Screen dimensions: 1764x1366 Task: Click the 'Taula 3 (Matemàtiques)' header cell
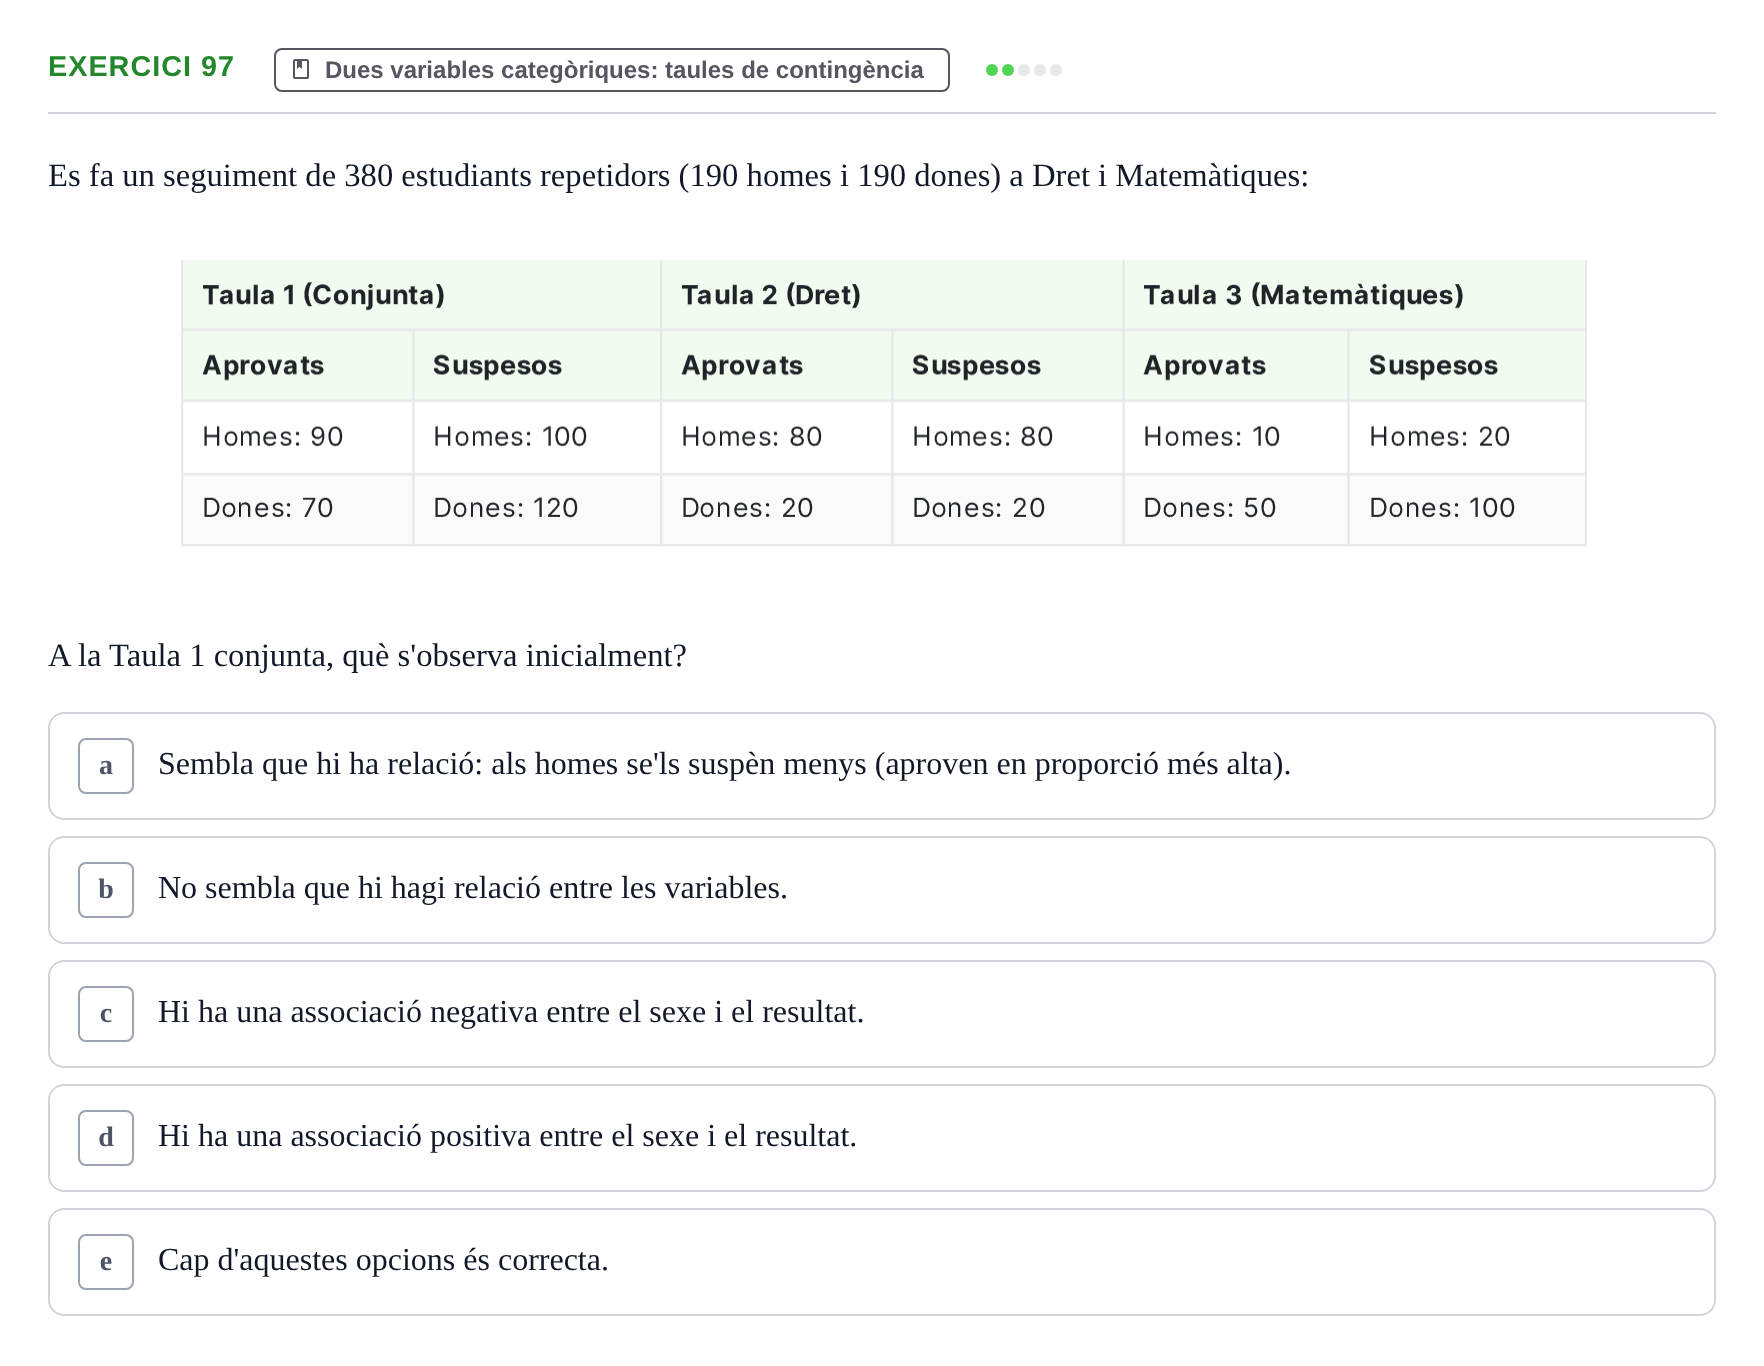click(x=1355, y=295)
